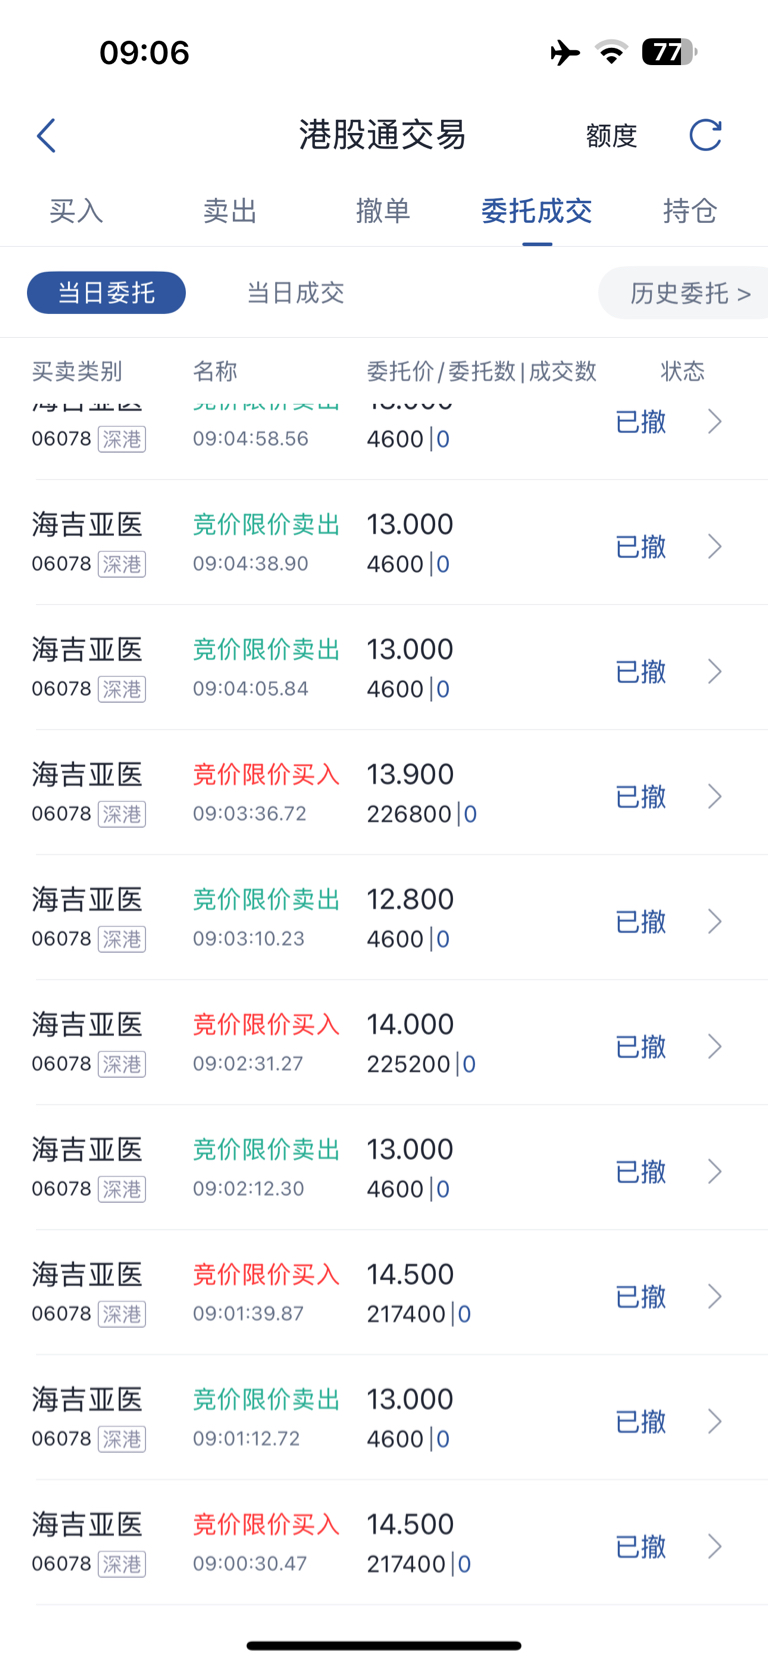Tap 深港 badge on the 09:01:39.87 order
This screenshot has width=768, height=1665.
pos(122,1314)
